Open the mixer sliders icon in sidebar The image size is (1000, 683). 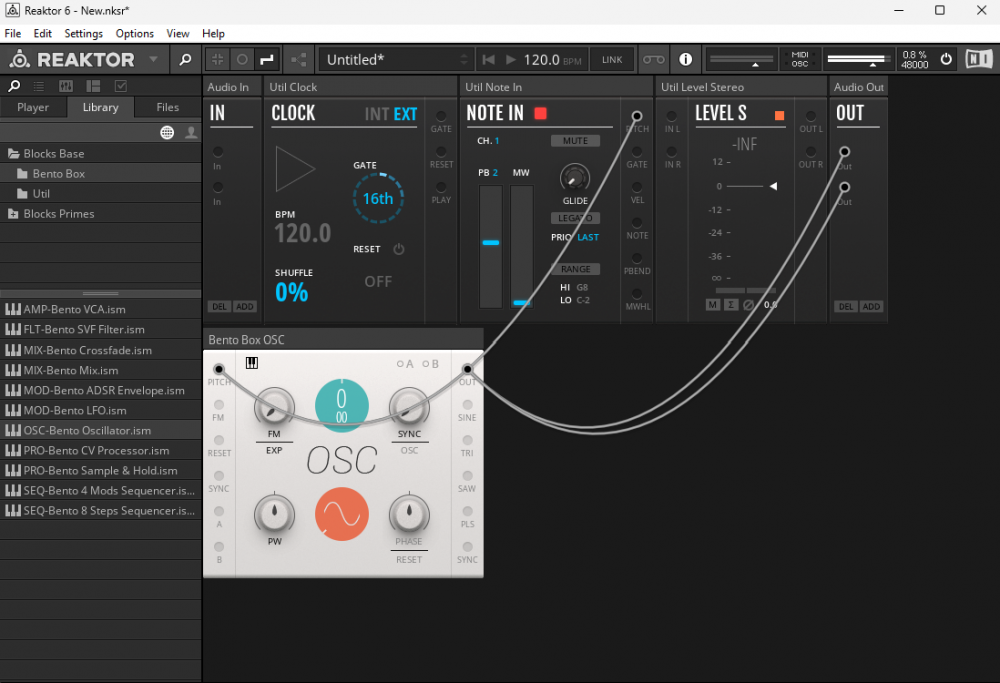66,85
